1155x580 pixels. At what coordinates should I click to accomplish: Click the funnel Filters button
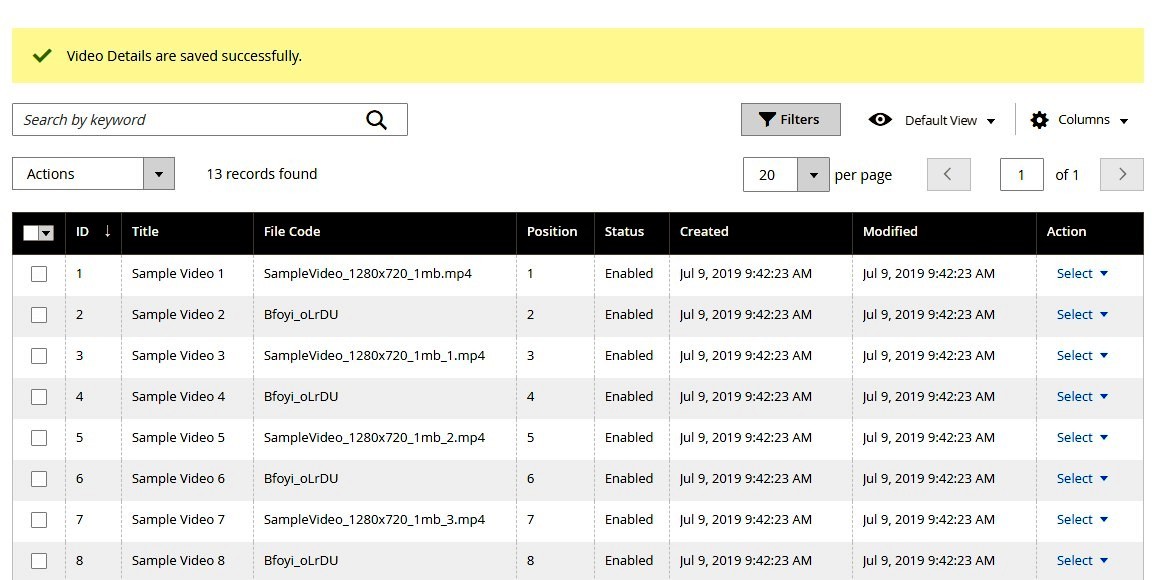tap(790, 120)
